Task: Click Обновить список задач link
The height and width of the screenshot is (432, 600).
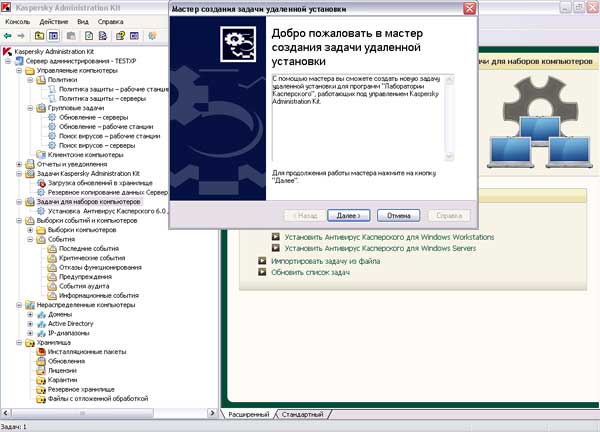Action: [x=310, y=272]
